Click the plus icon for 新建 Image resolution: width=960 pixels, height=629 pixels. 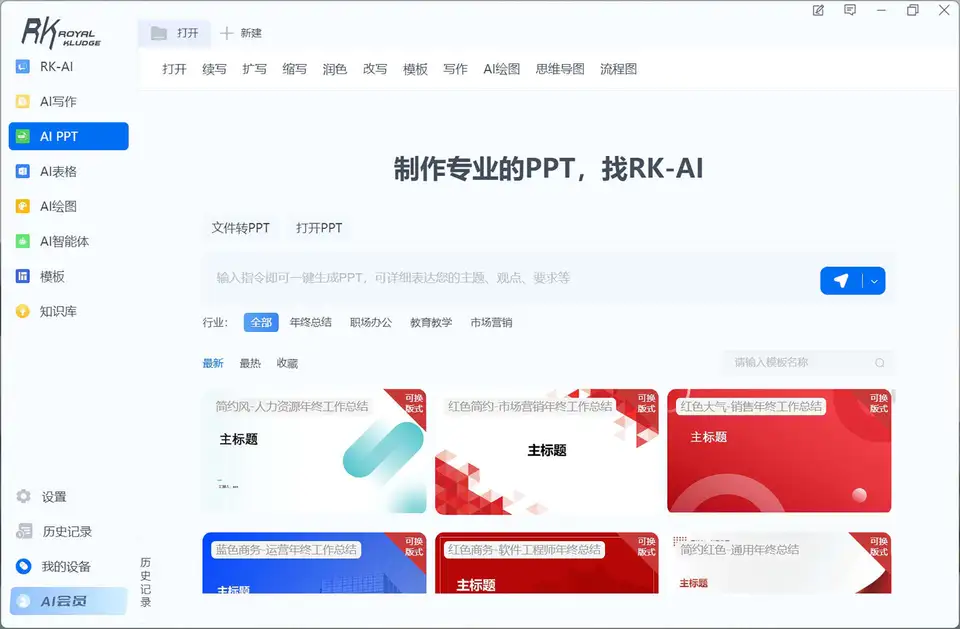(x=227, y=33)
